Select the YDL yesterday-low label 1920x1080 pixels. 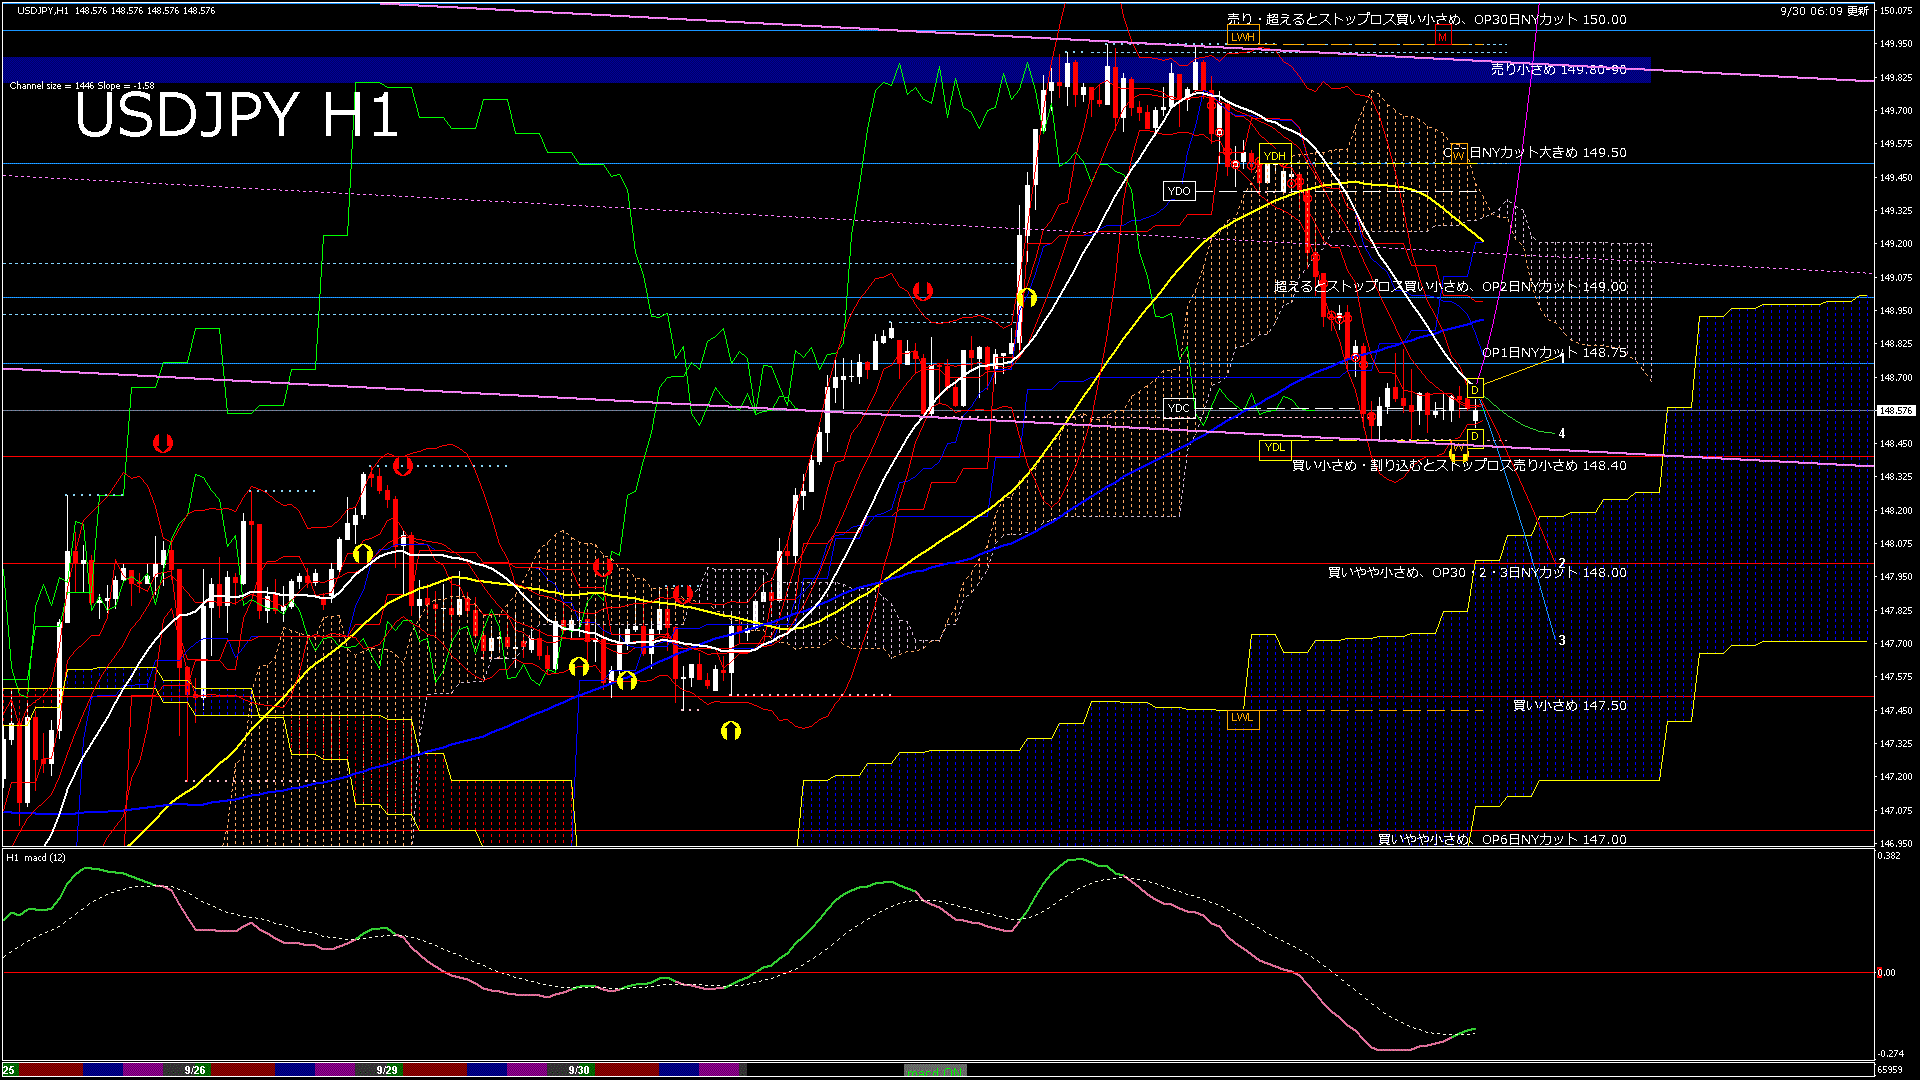pos(1274,447)
